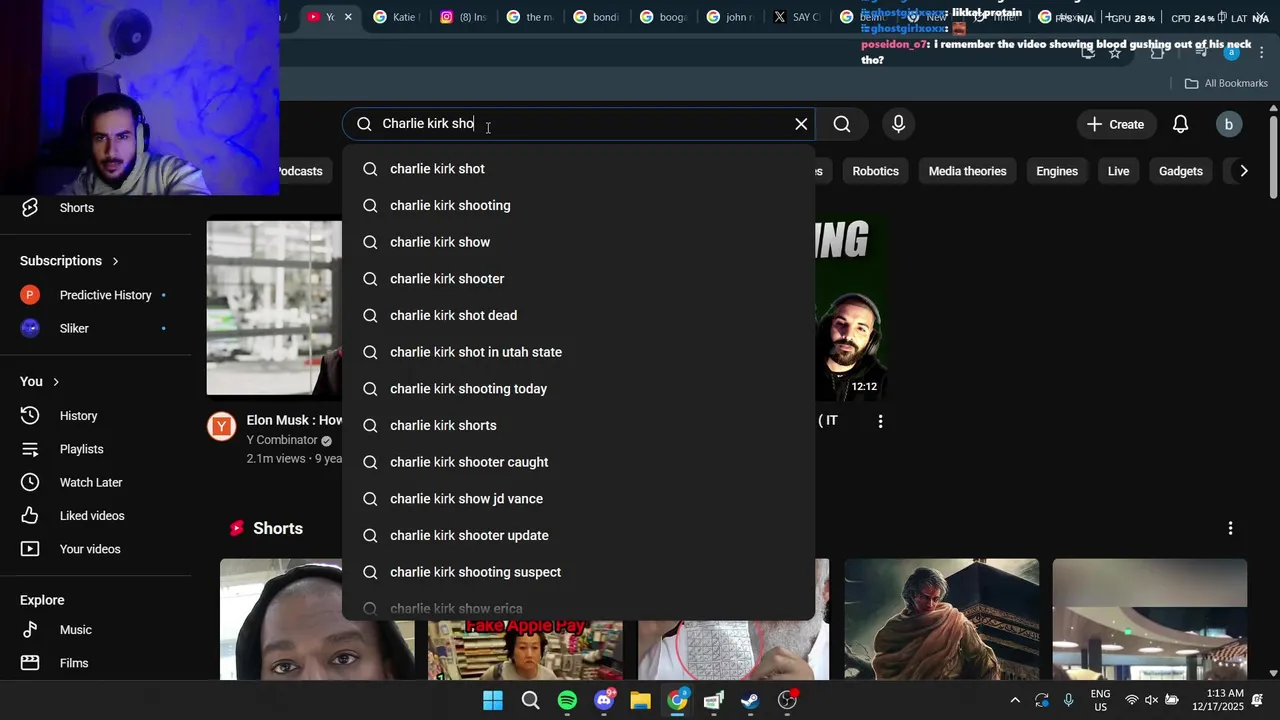Switch to the john browser tab
This screenshot has width=1280, height=720.
click(x=730, y=17)
